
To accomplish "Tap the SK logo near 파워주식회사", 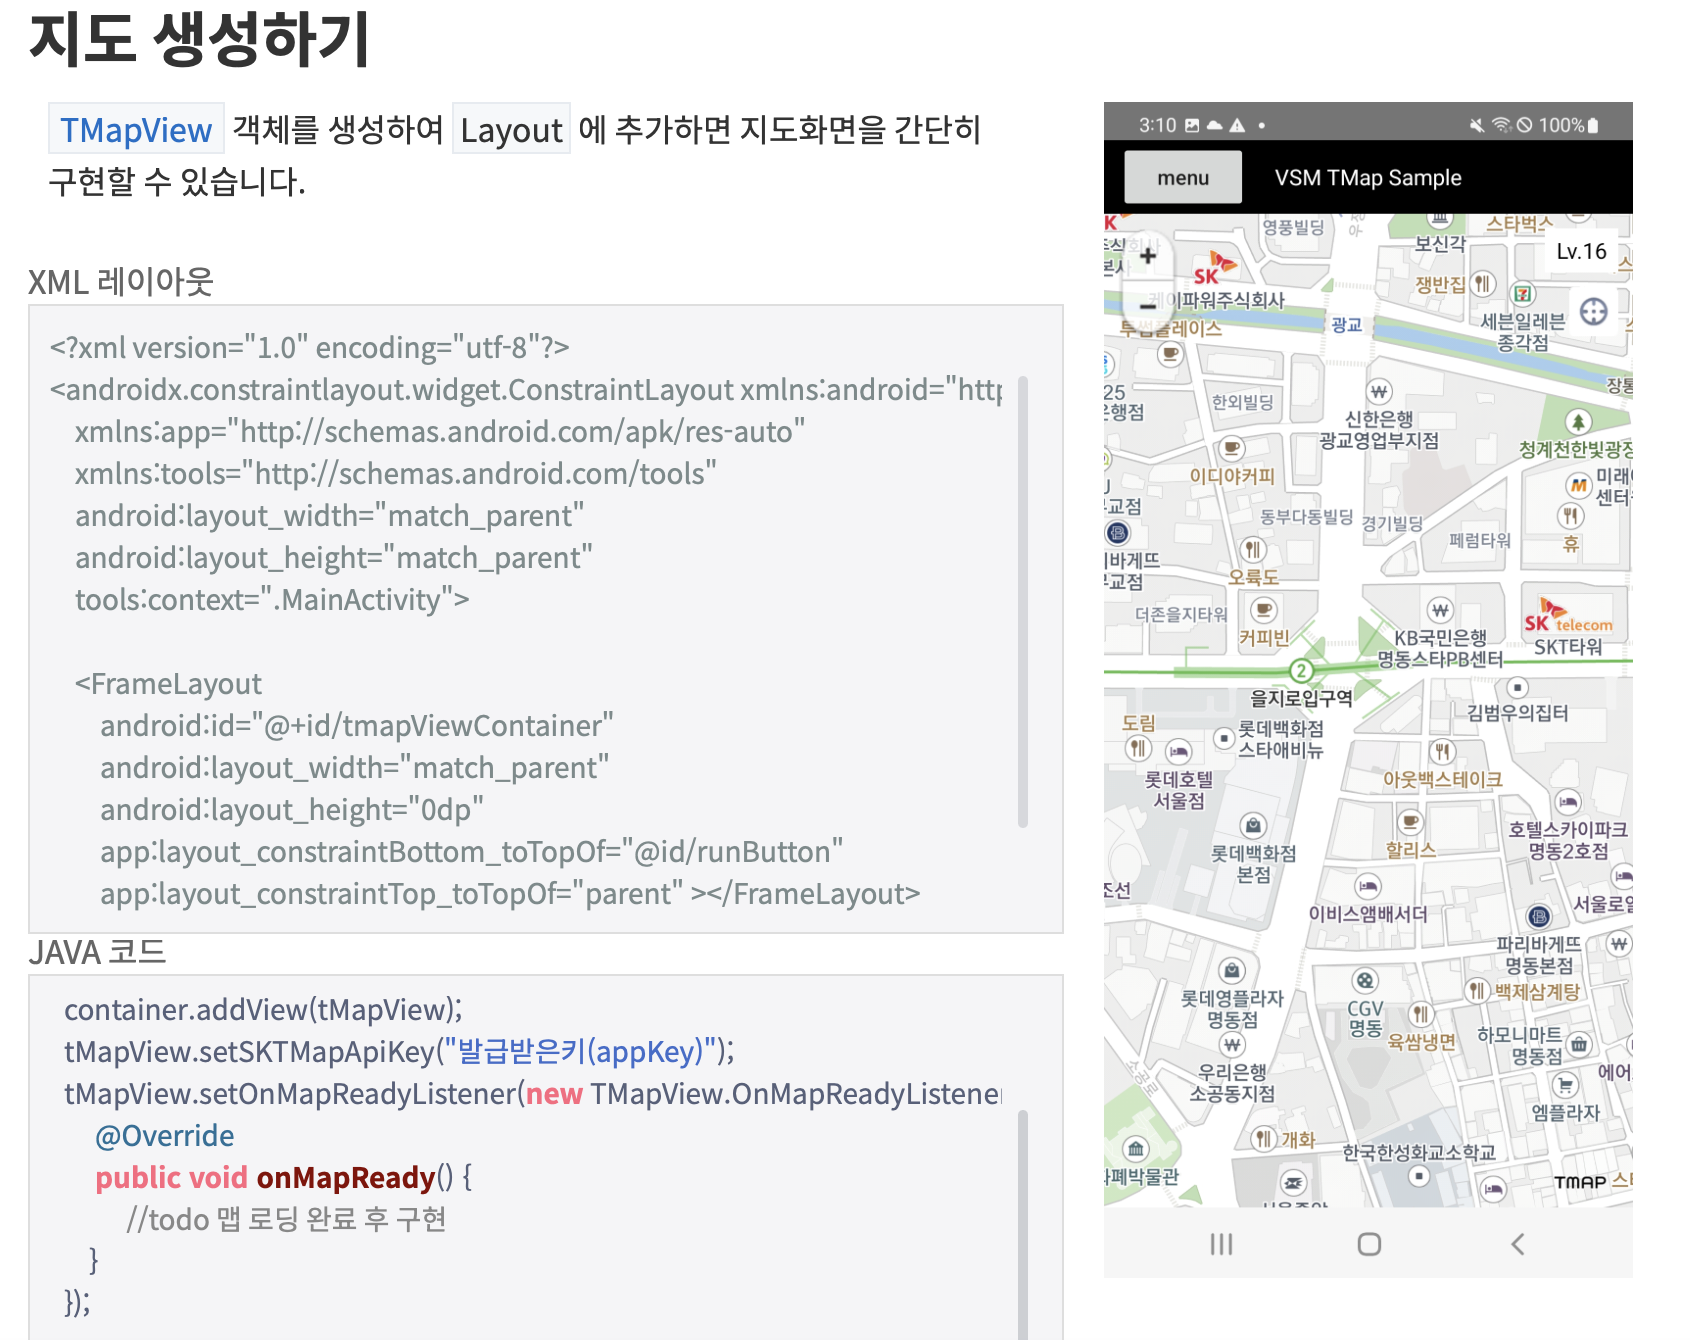I will point(1214,269).
